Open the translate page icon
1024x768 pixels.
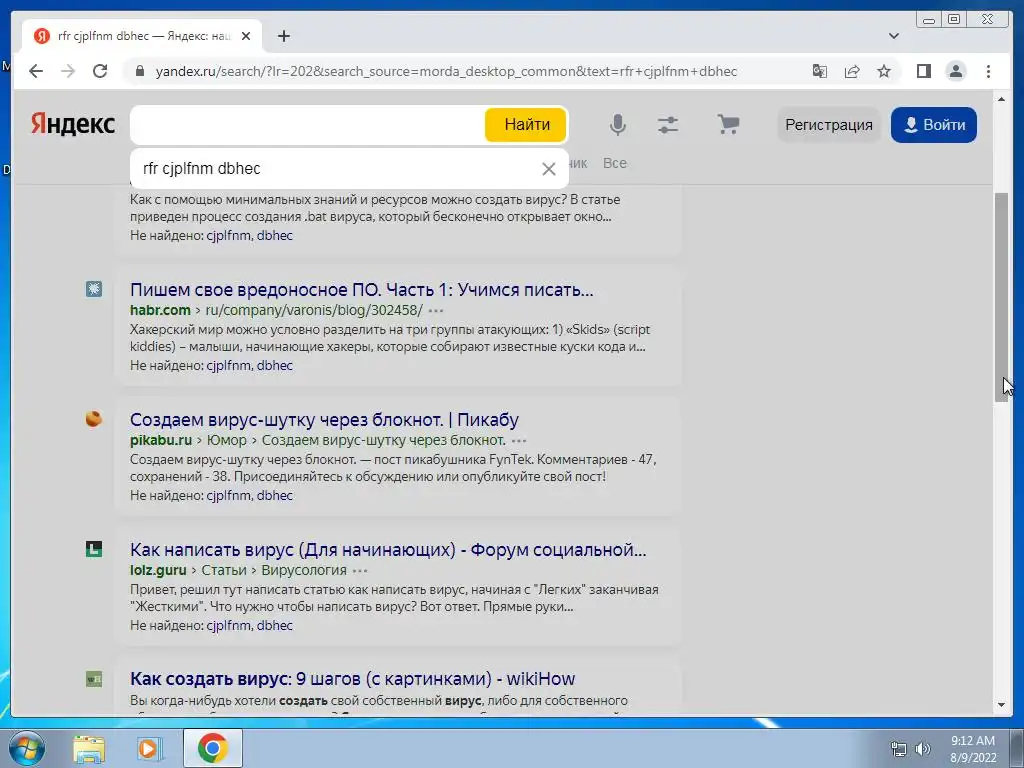820,71
